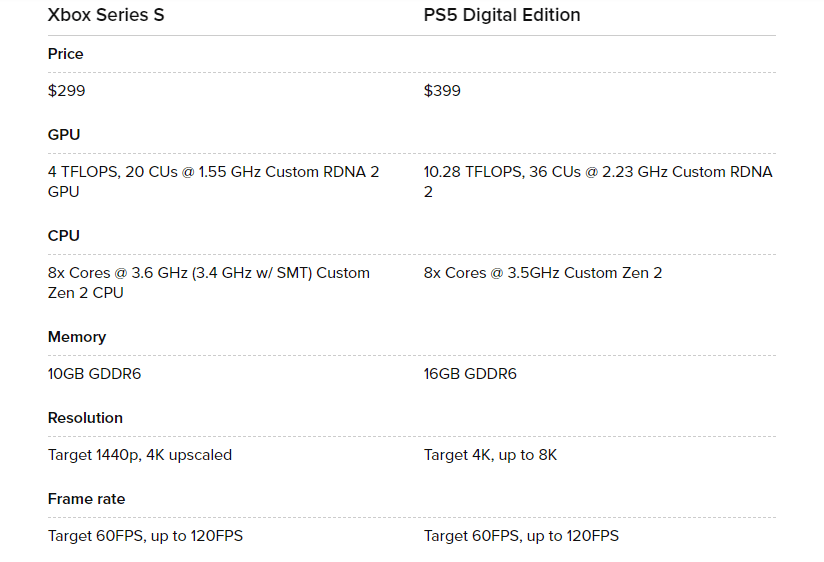
Task: Click the $399 PS5 price
Action: coord(442,91)
